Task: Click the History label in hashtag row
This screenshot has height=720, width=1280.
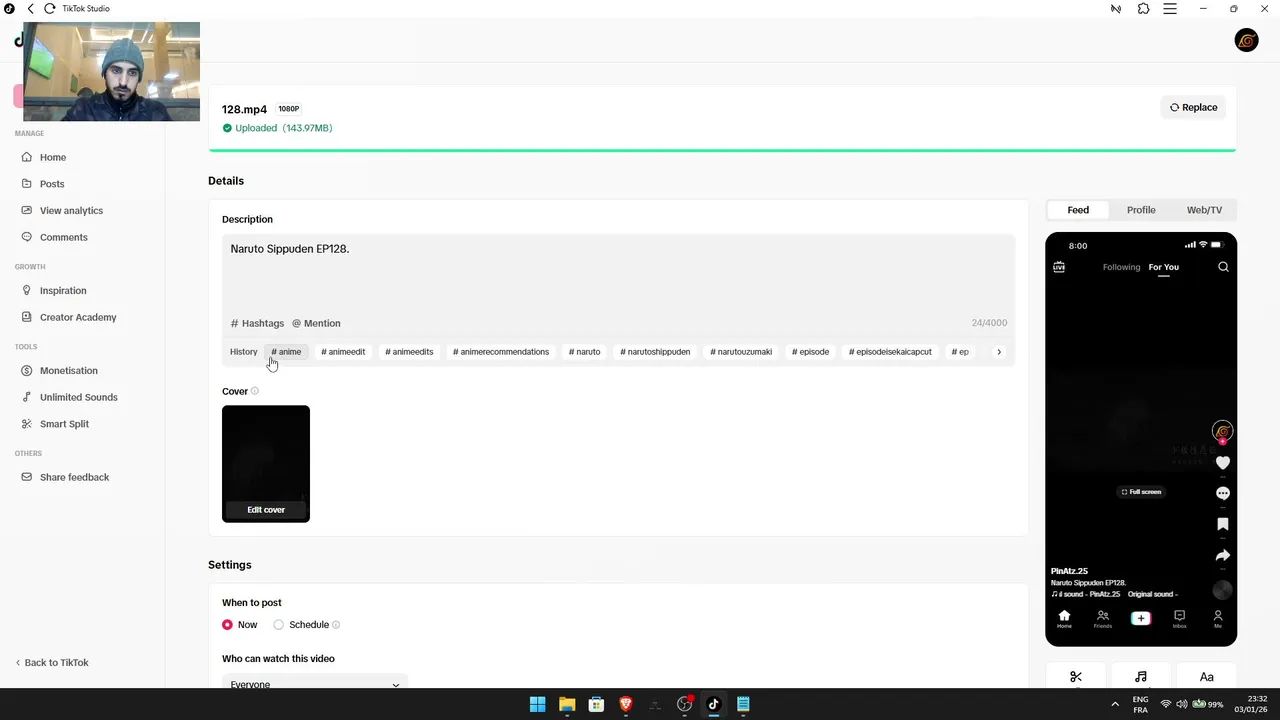Action: [243, 352]
